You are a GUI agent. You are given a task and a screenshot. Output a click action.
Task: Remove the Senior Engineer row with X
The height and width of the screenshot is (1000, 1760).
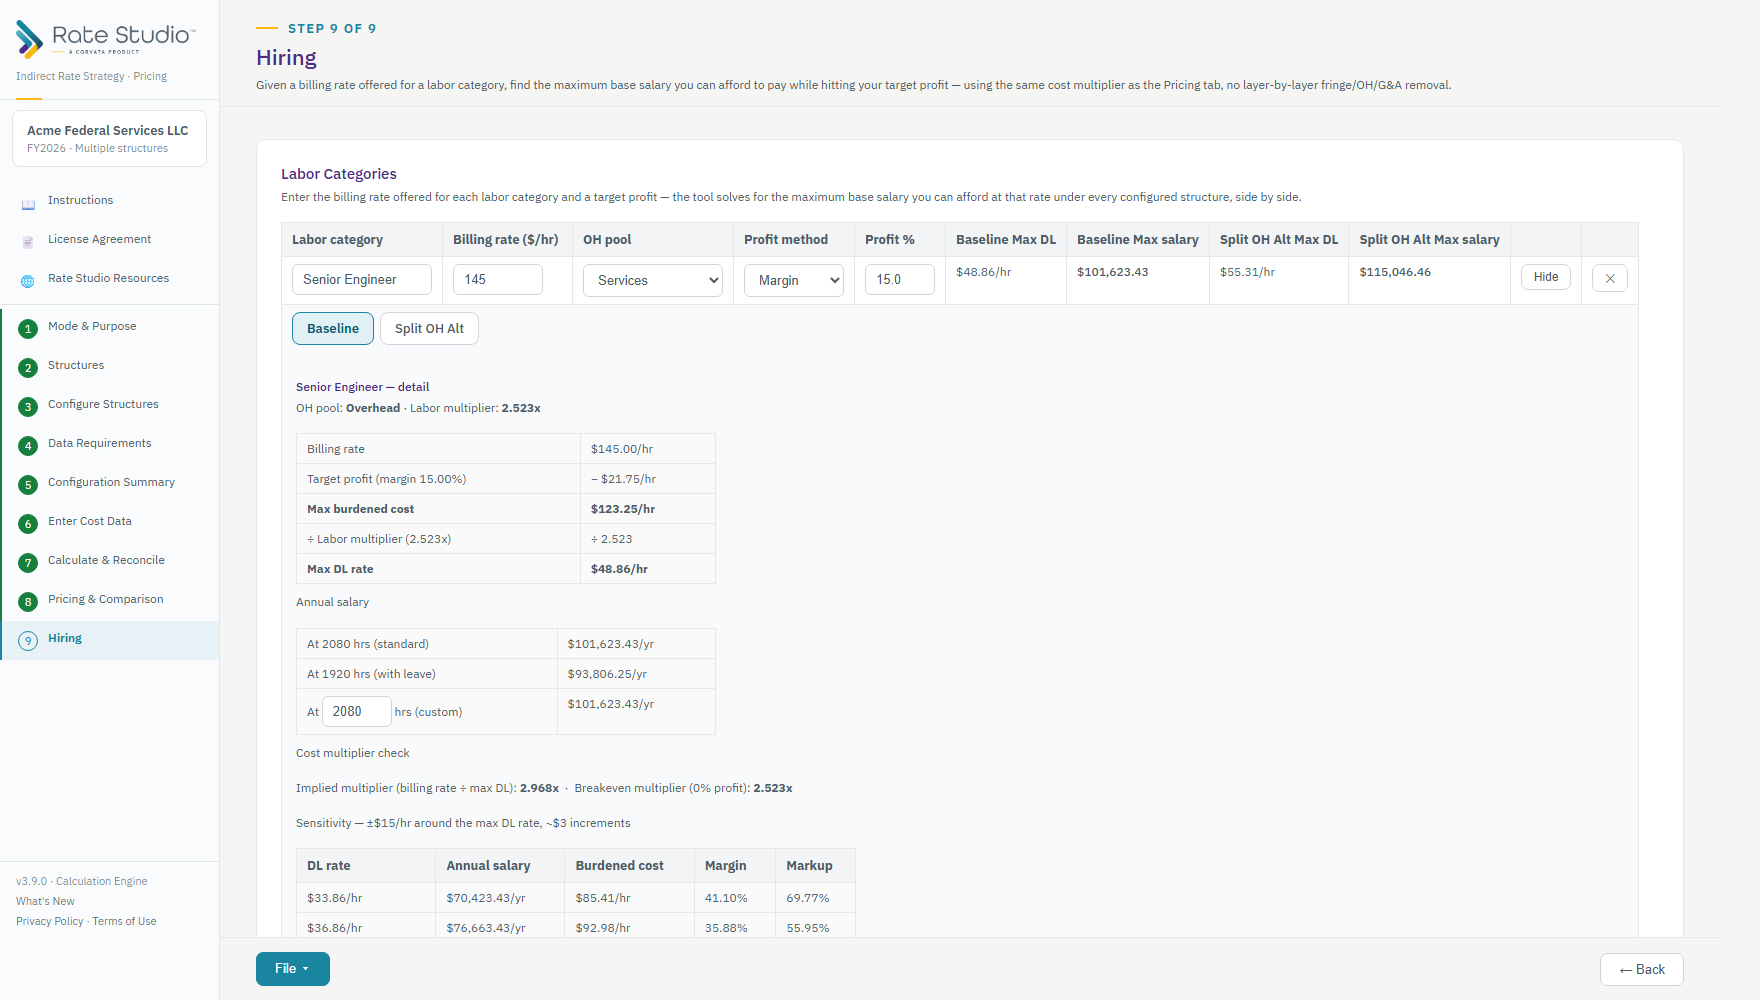(1610, 279)
